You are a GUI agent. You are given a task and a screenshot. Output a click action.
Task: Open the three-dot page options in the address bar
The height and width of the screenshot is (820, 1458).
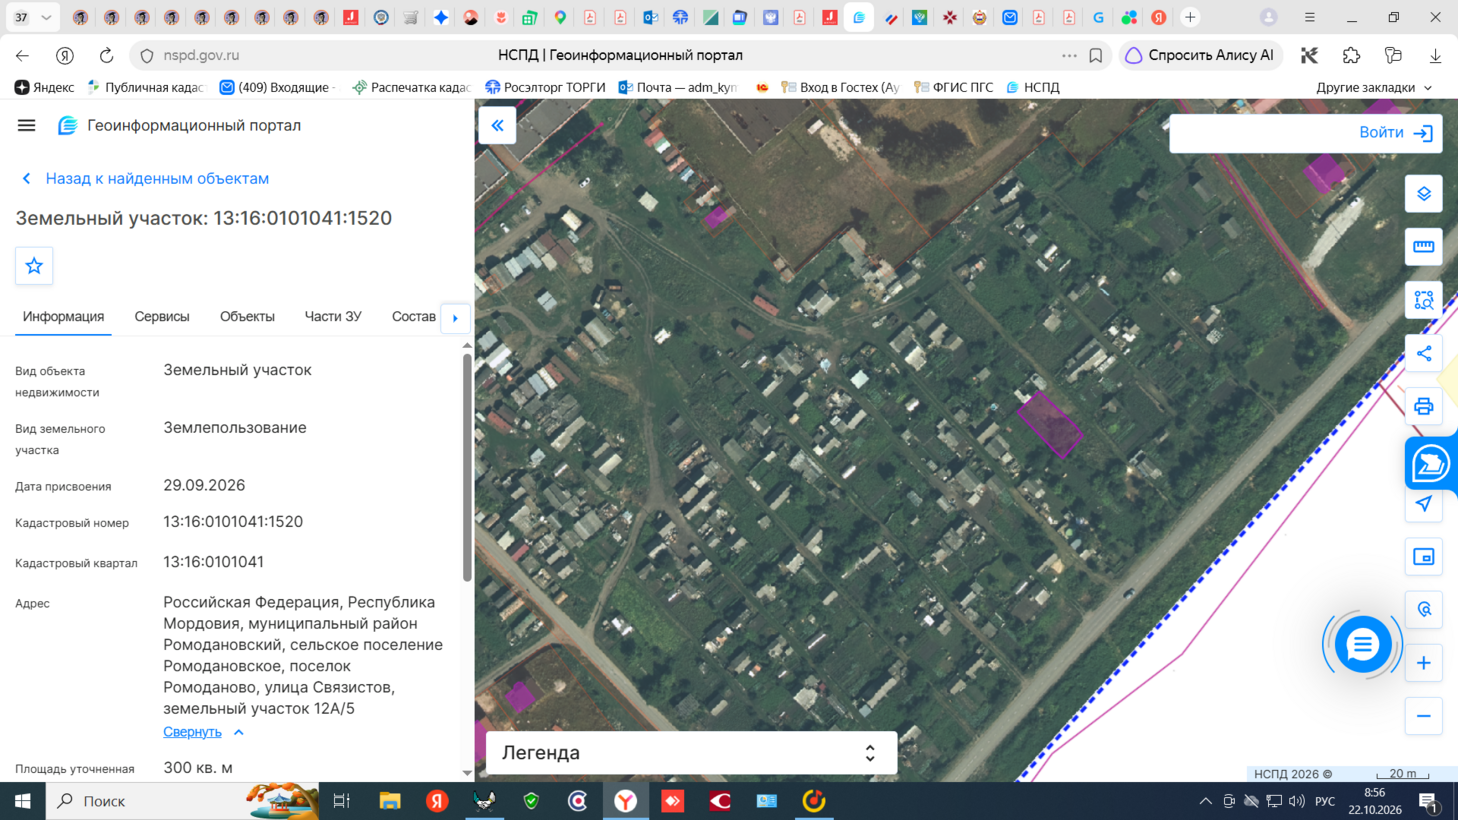1069,56
